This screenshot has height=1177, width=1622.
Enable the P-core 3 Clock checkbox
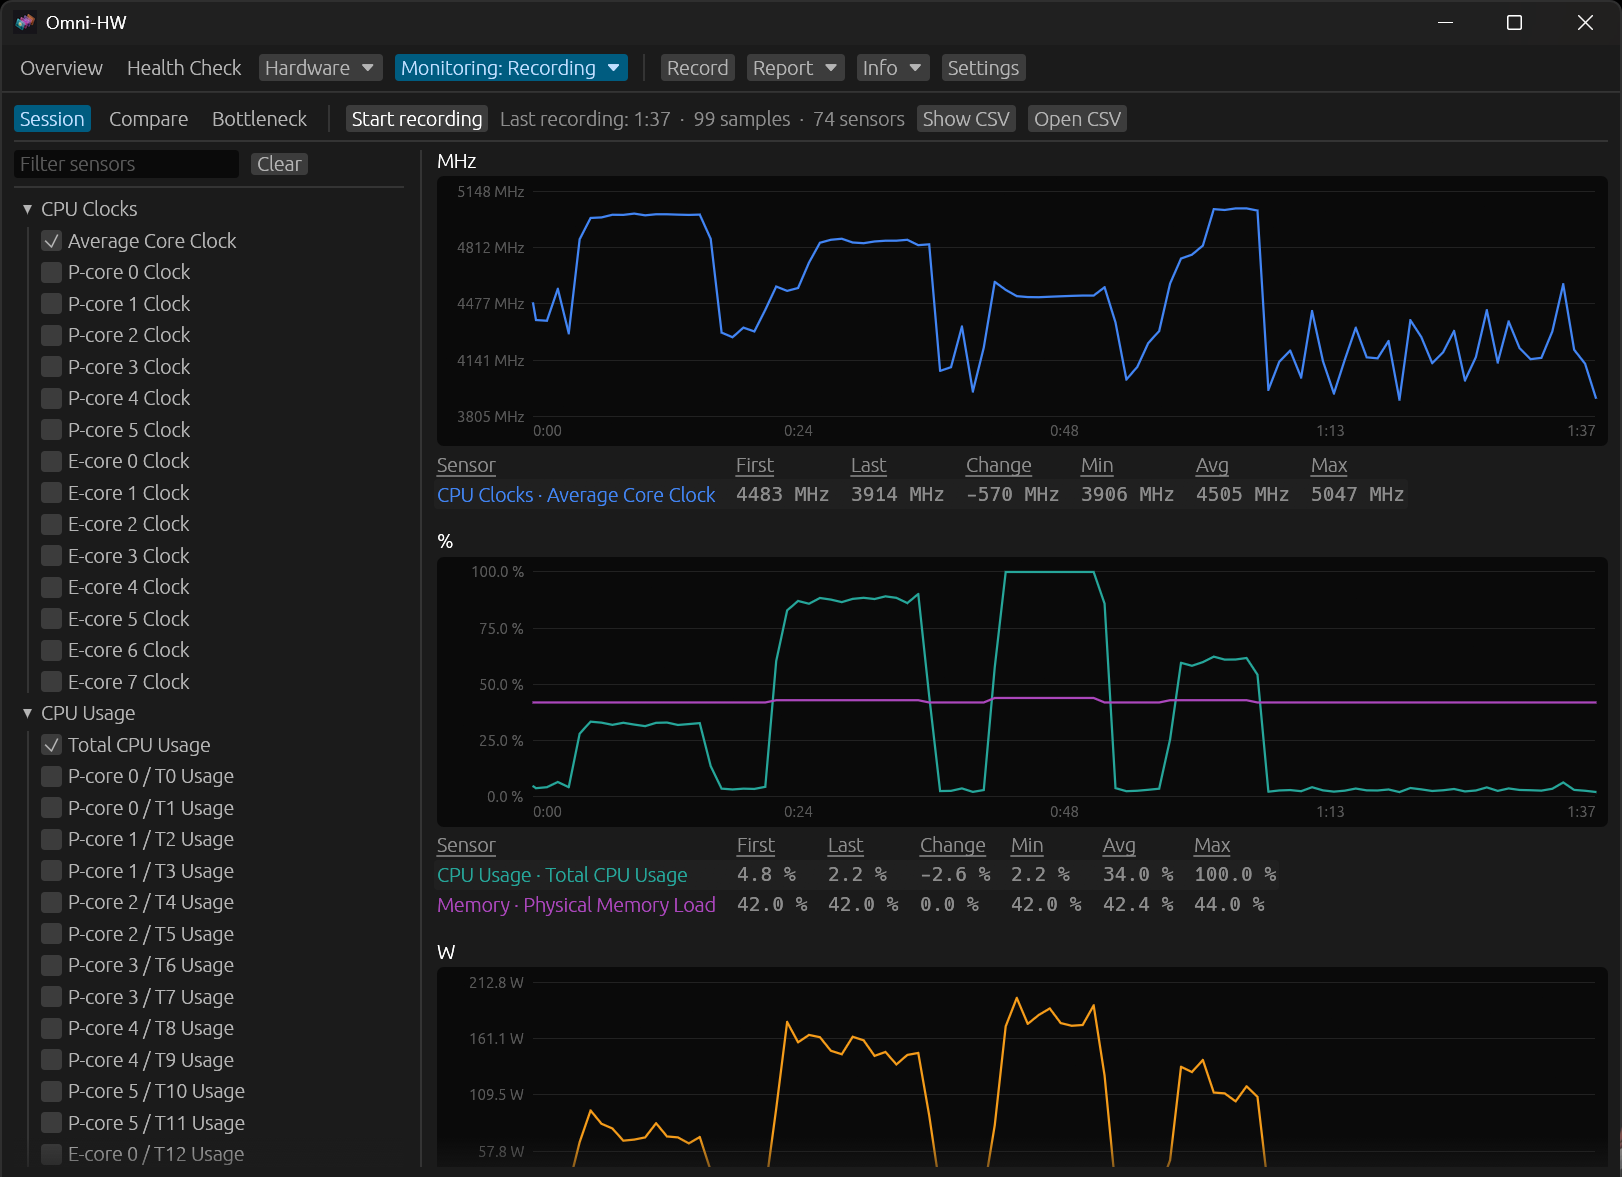[x=52, y=367]
